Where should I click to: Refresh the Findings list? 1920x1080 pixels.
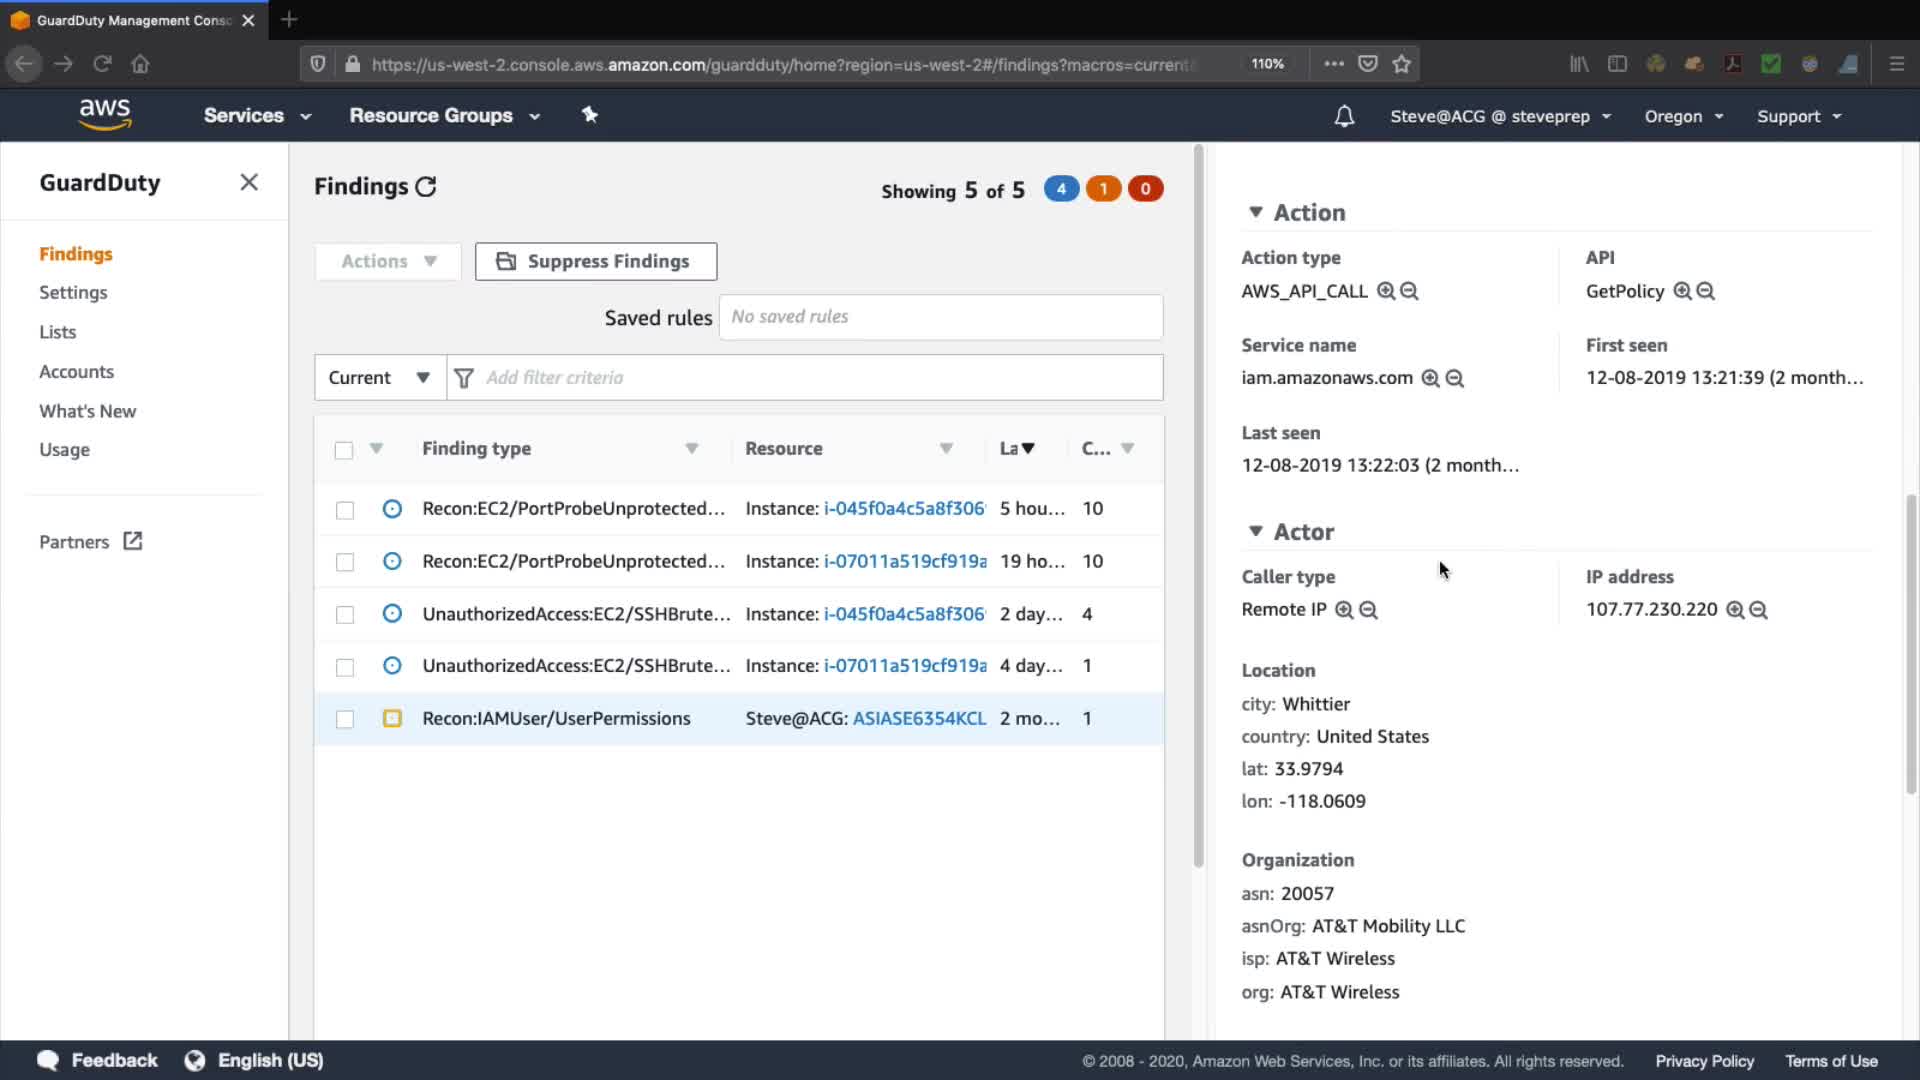point(426,187)
